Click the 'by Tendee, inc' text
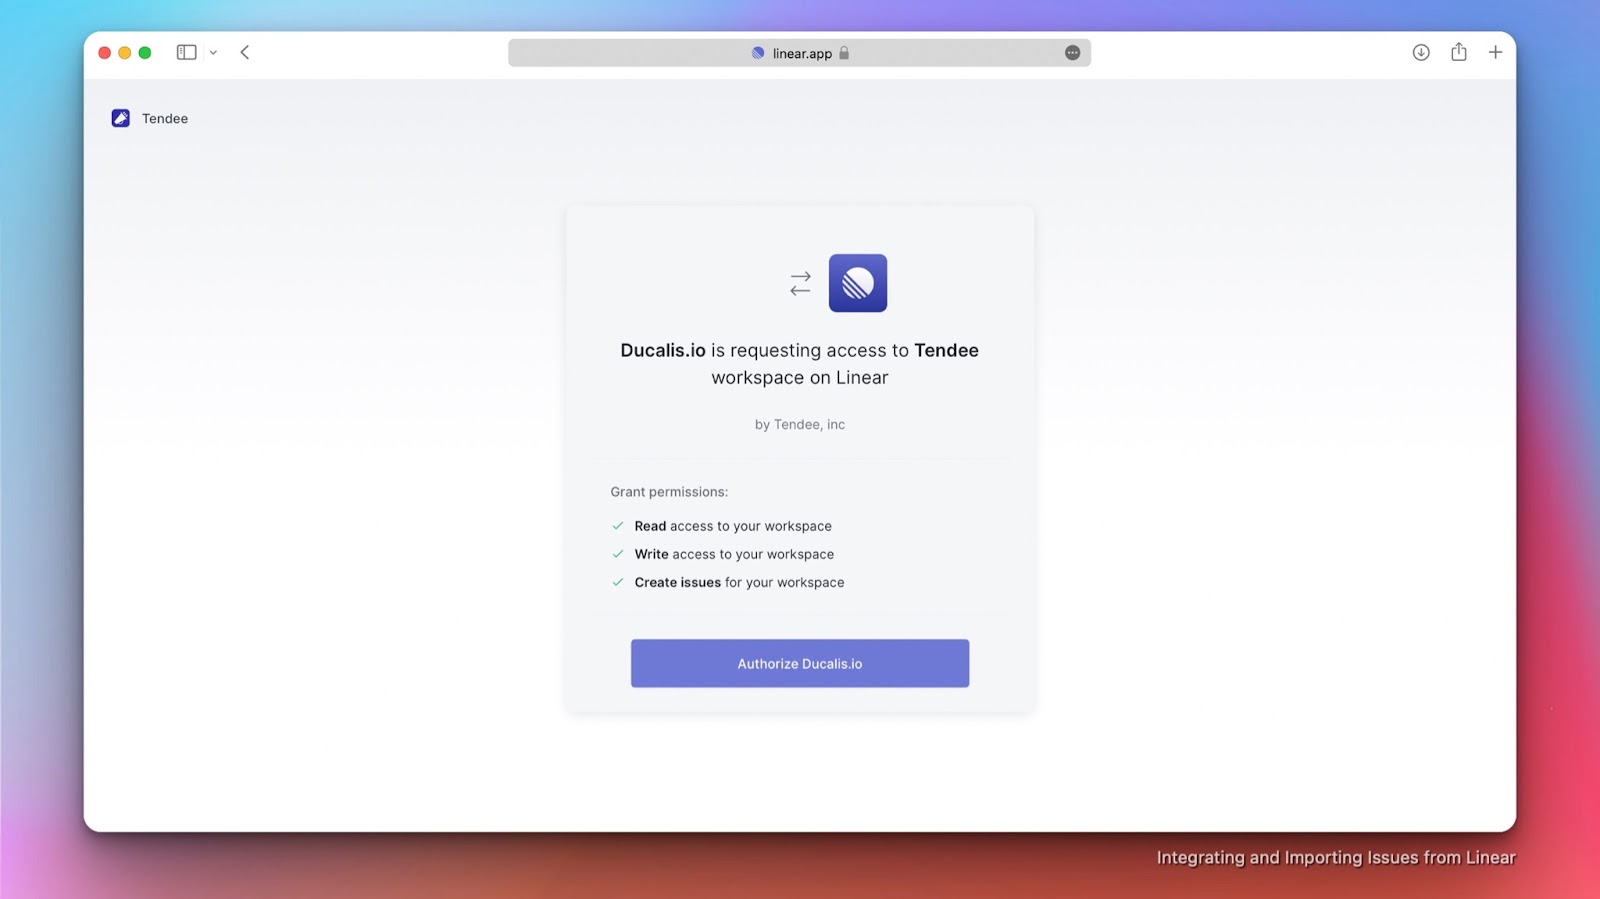The image size is (1600, 899). [x=800, y=424]
